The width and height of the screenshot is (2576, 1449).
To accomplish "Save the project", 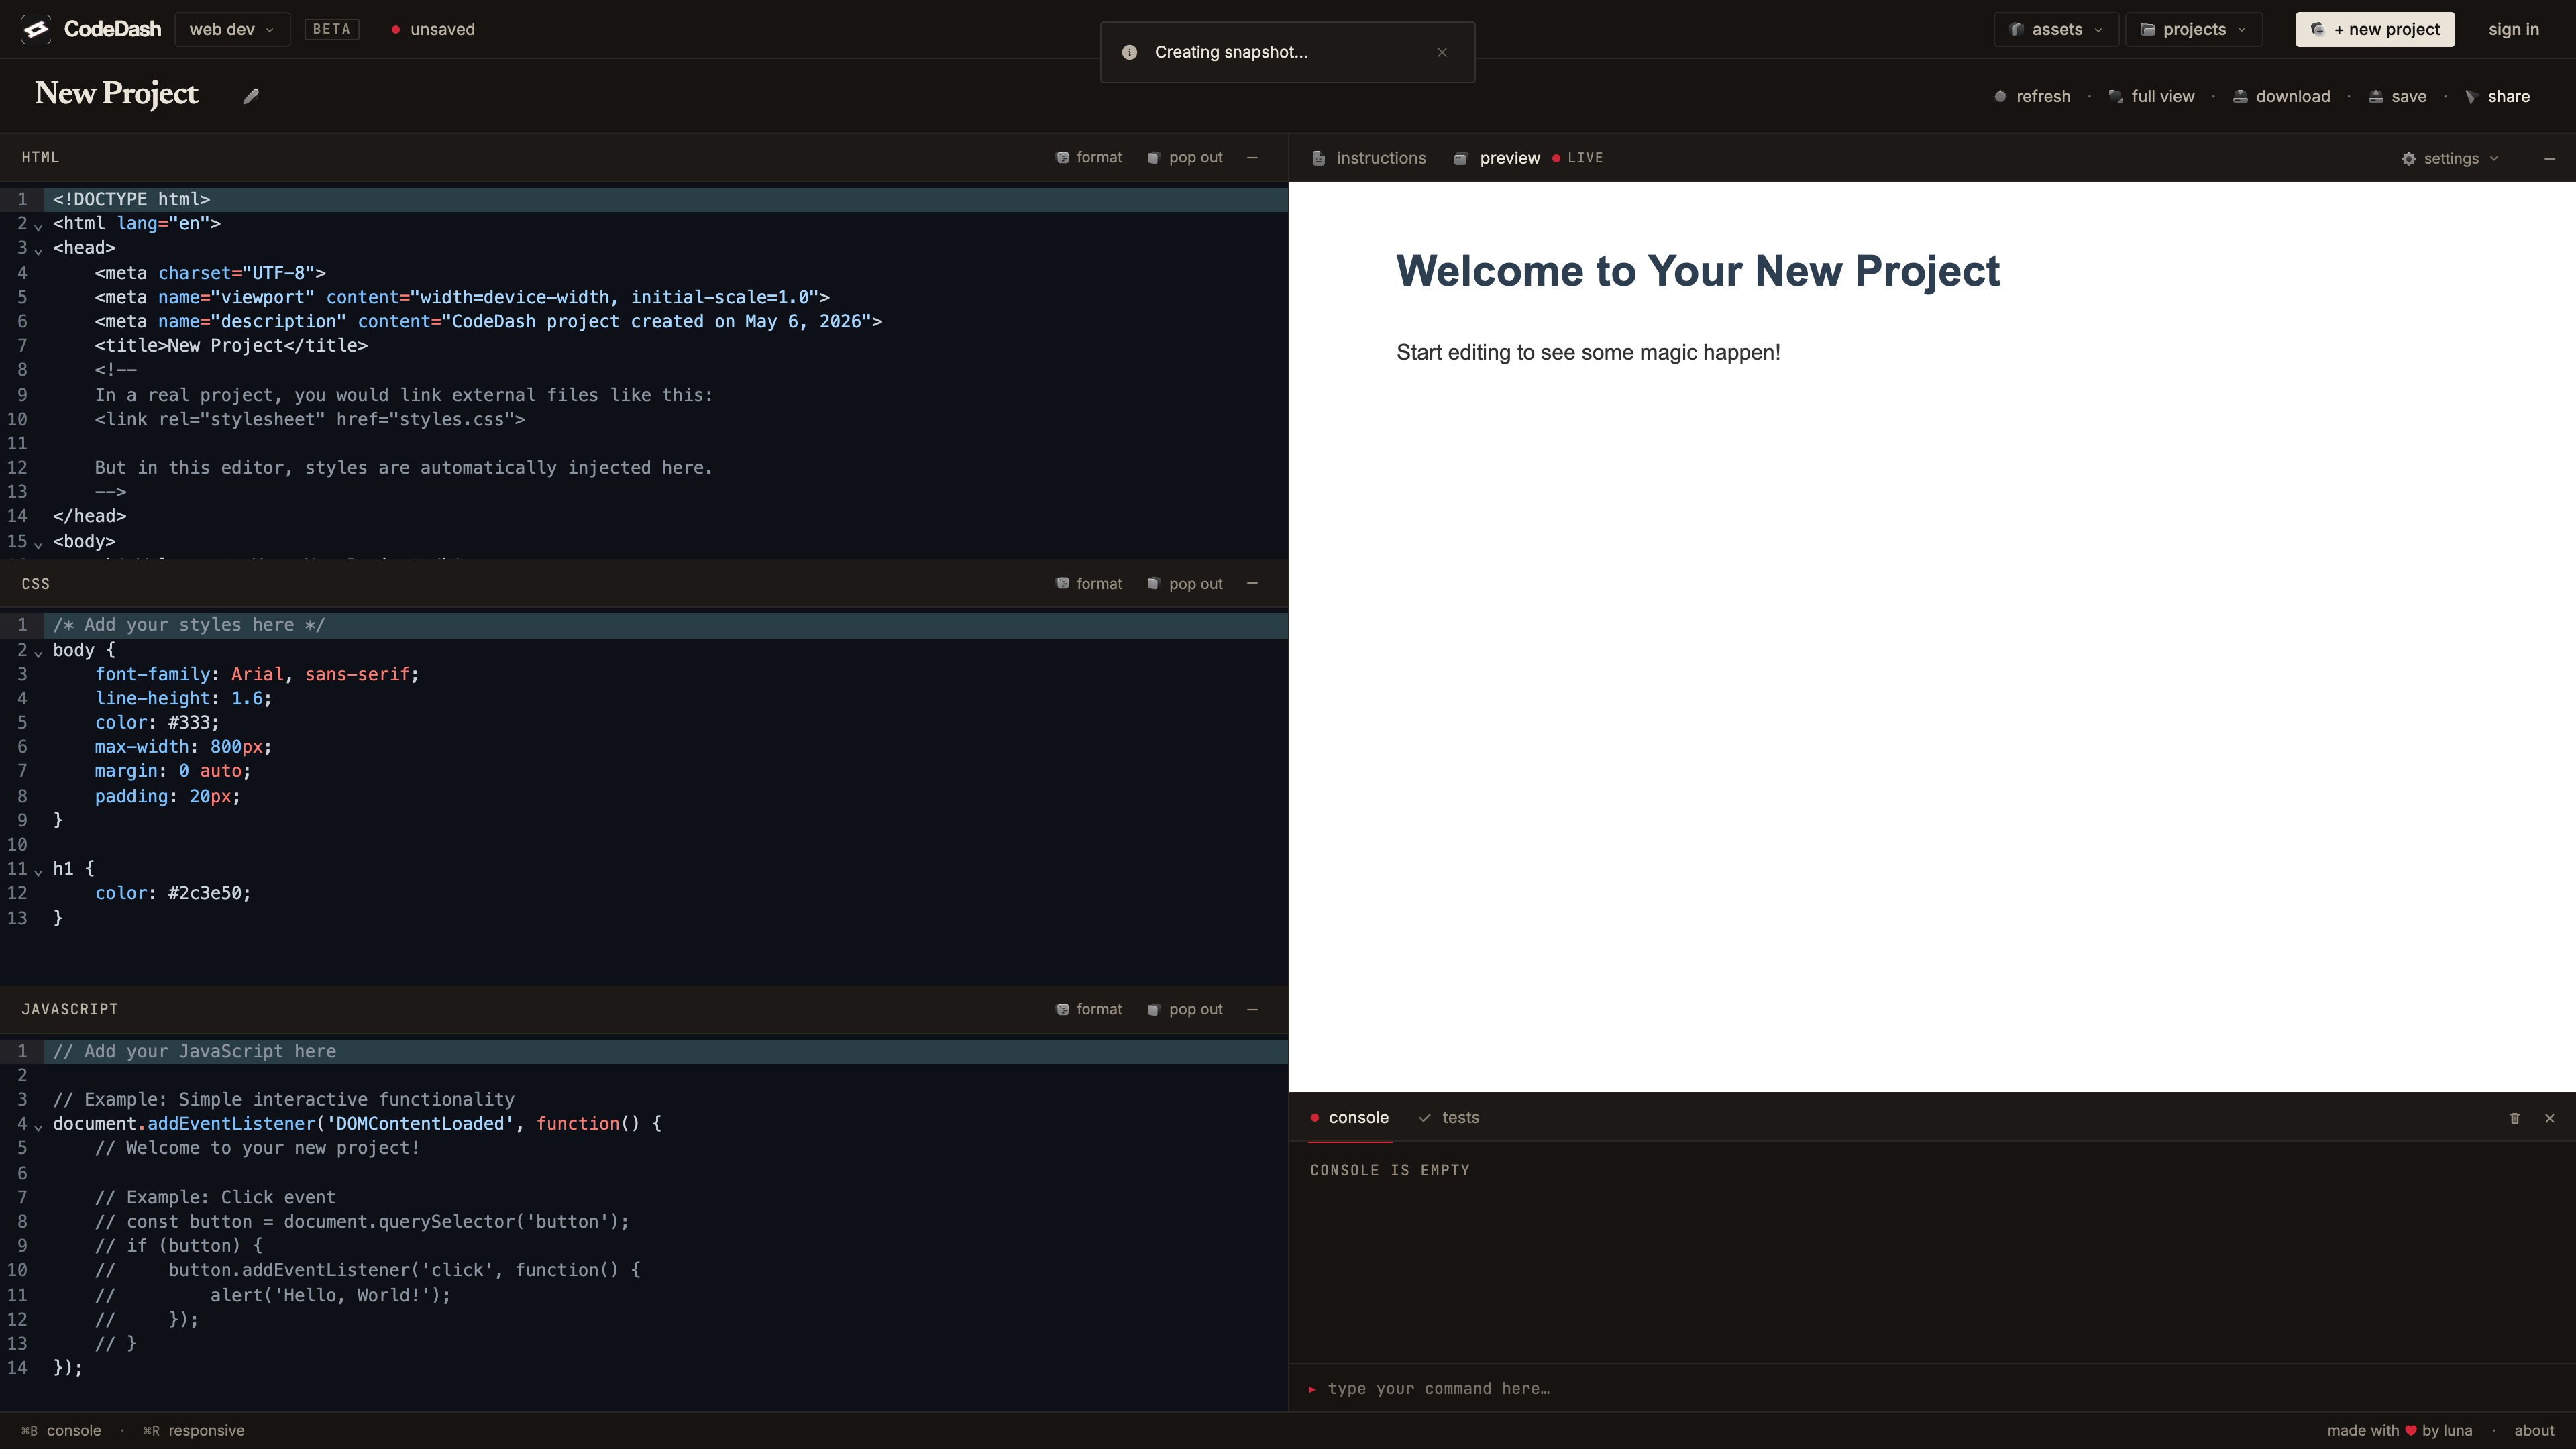I will pos(2397,96).
